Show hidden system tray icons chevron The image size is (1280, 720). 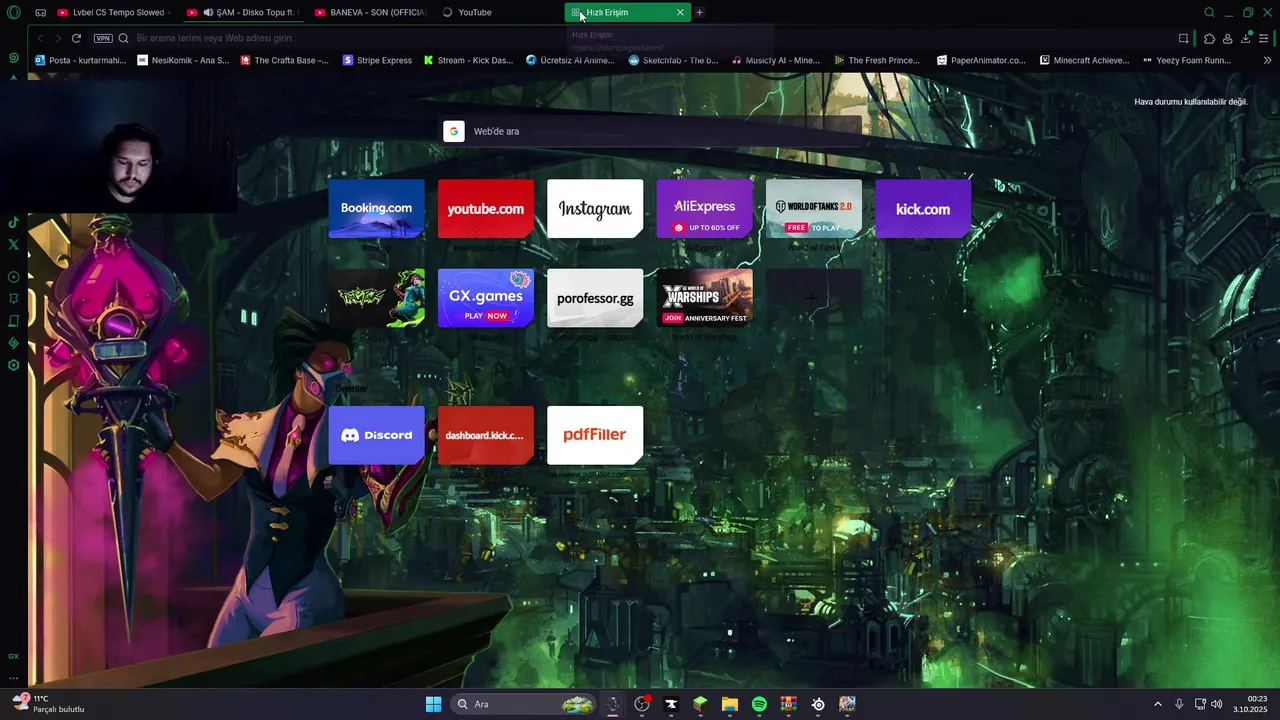pyautogui.click(x=1158, y=704)
